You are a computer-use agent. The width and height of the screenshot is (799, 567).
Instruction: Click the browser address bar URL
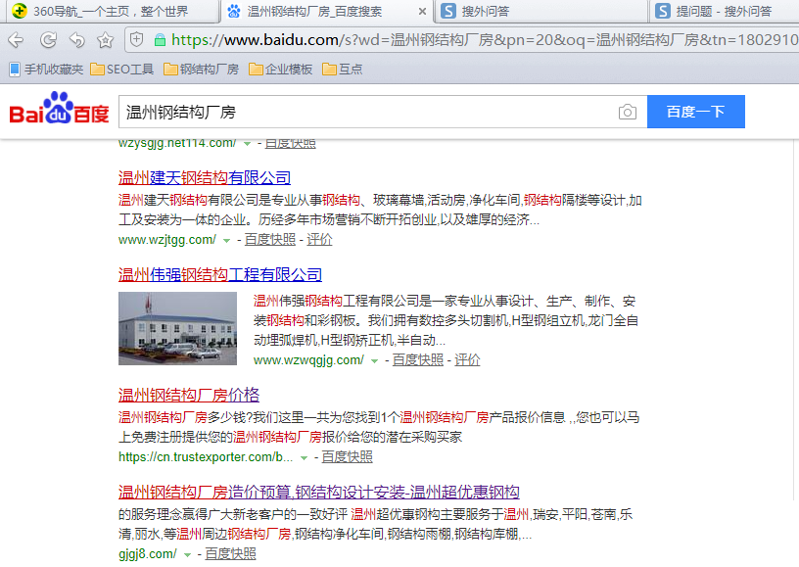(x=484, y=40)
